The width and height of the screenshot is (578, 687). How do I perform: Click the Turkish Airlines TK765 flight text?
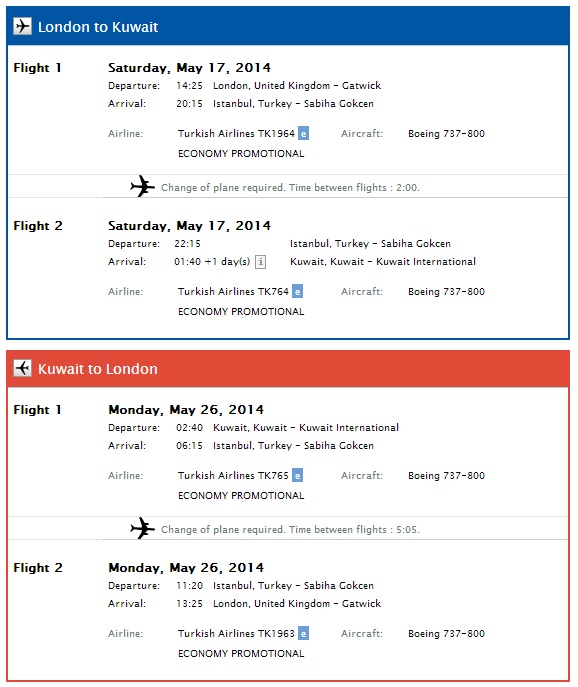[x=233, y=475]
